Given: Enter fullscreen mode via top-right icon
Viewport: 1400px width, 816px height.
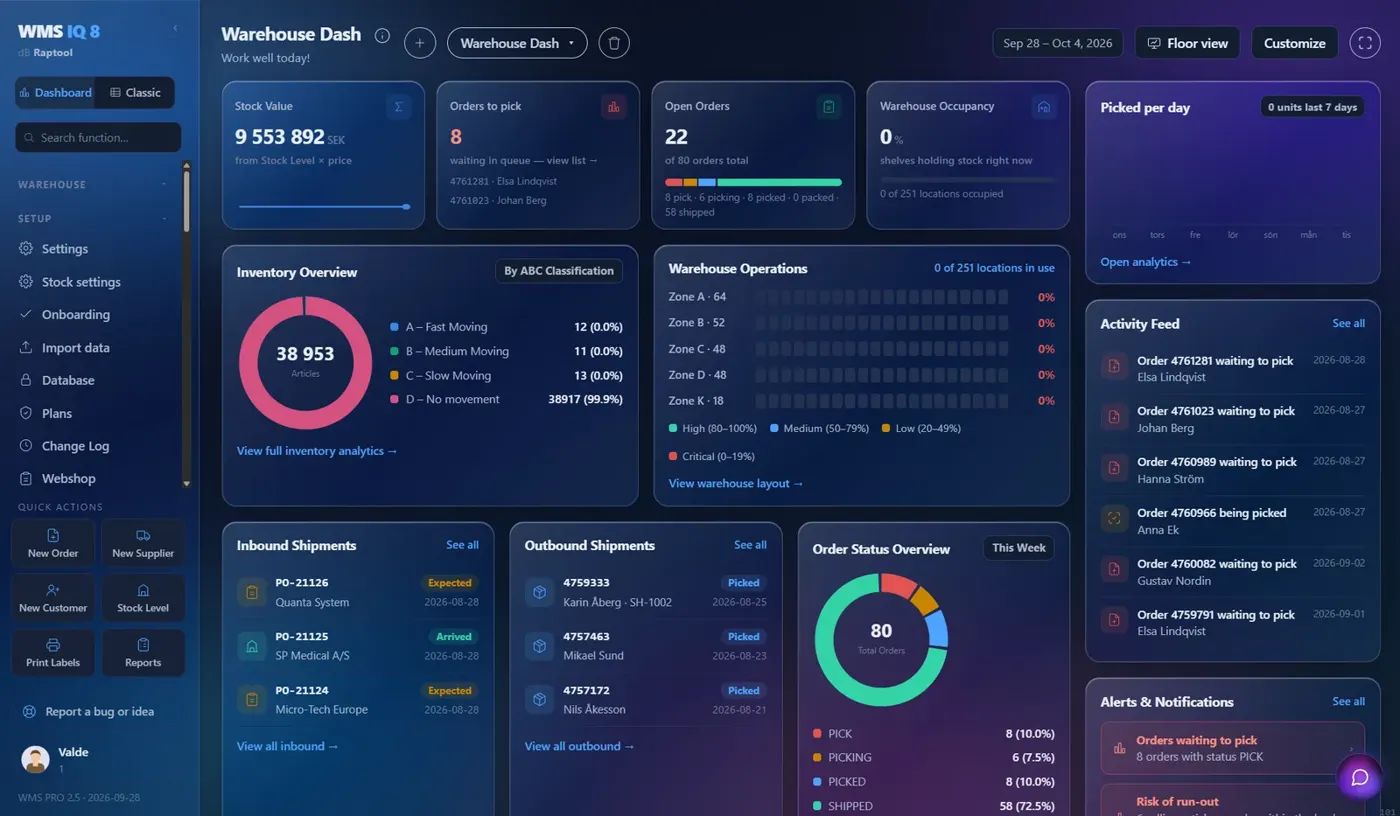Looking at the screenshot, I should [x=1365, y=43].
